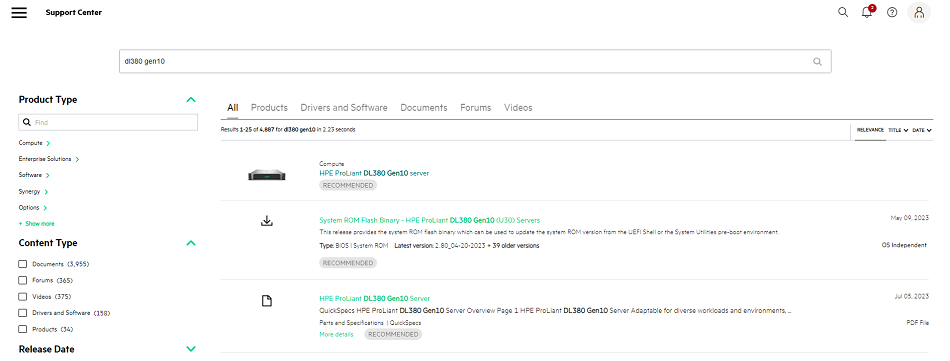Click RECOMMENDED badge under System ROM result
Viewport: 950px width, 361px height.
click(x=348, y=263)
